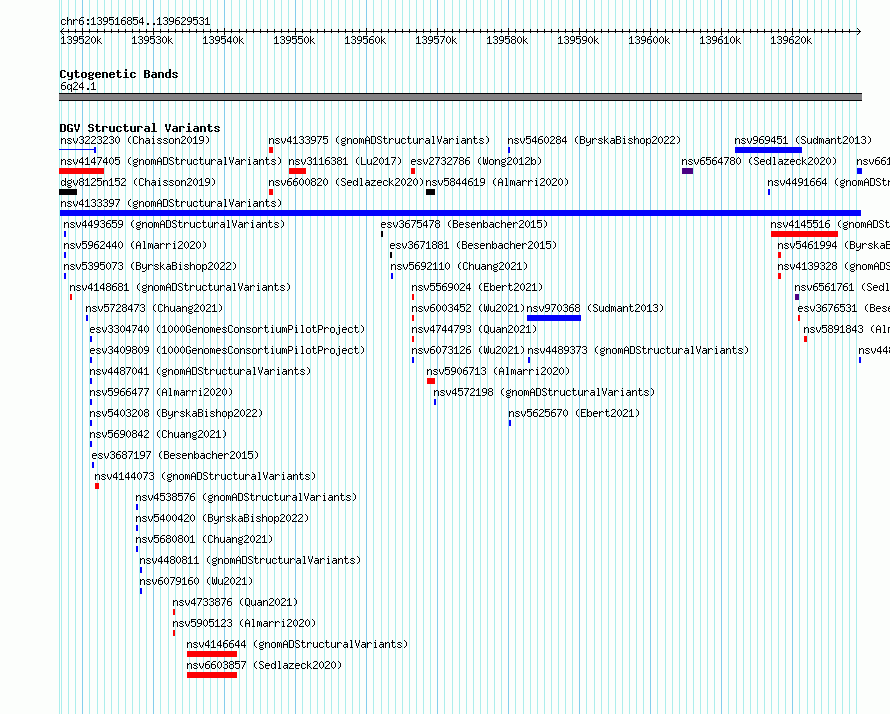Open nsv6079160 (Wu2021) label
The height and width of the screenshot is (714, 890).
tap(196, 581)
